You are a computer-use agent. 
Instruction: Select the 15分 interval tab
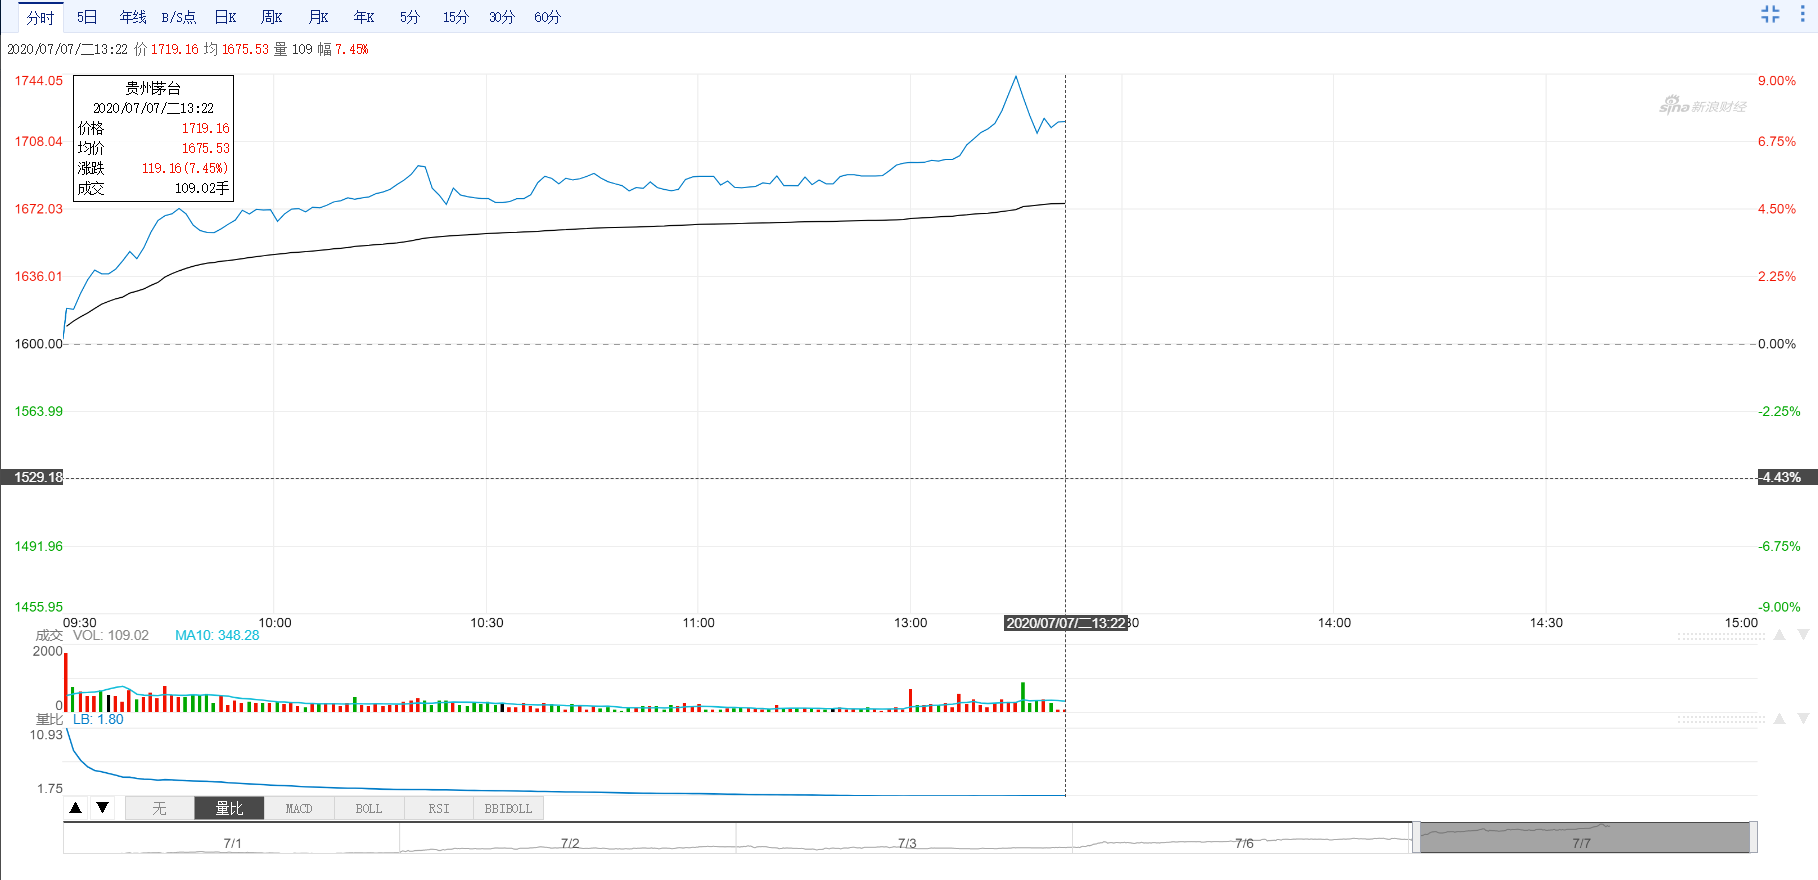456,17
